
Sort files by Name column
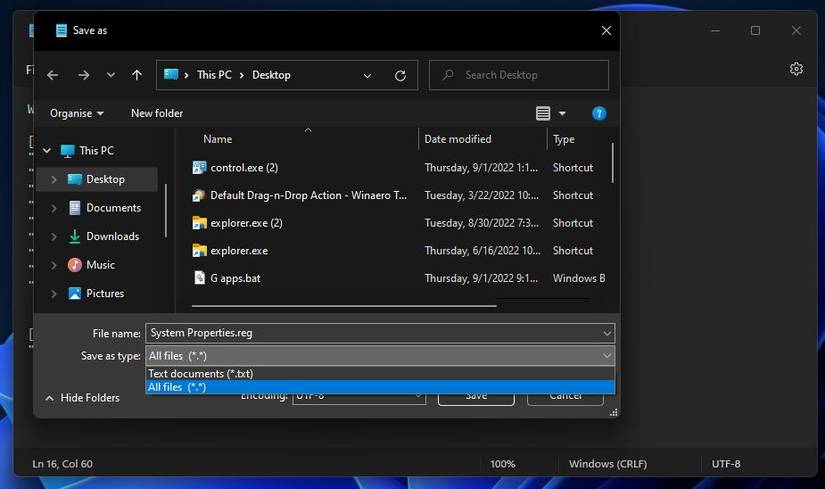point(217,139)
